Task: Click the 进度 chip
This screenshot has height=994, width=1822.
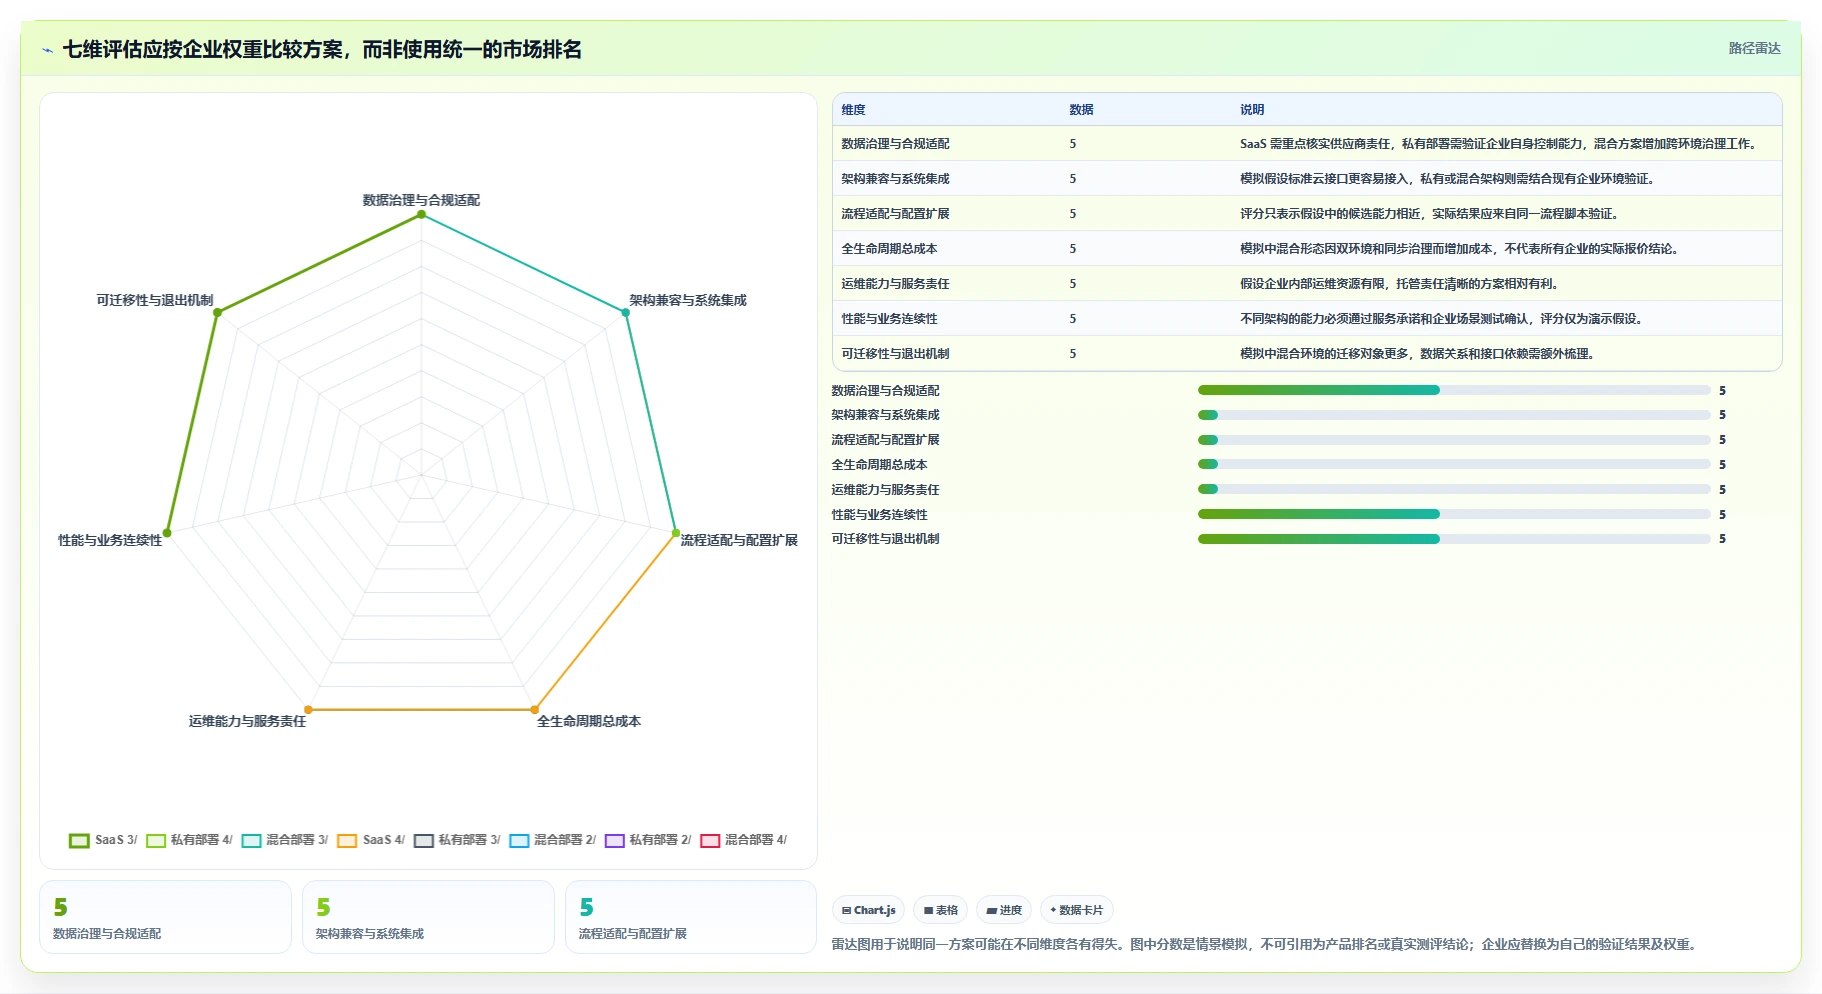Action: pos(1004,910)
